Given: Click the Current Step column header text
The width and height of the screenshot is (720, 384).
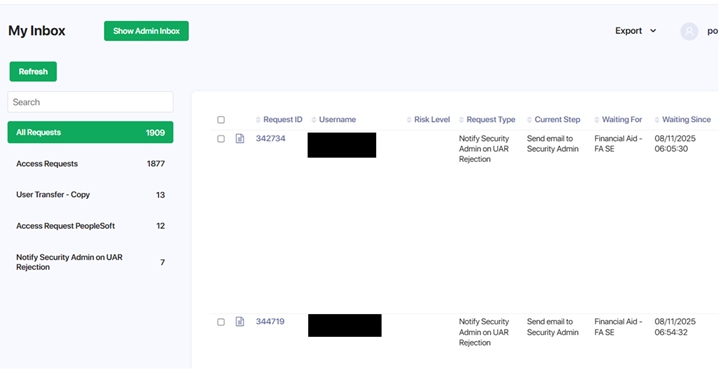Looking at the screenshot, I should click(x=557, y=119).
